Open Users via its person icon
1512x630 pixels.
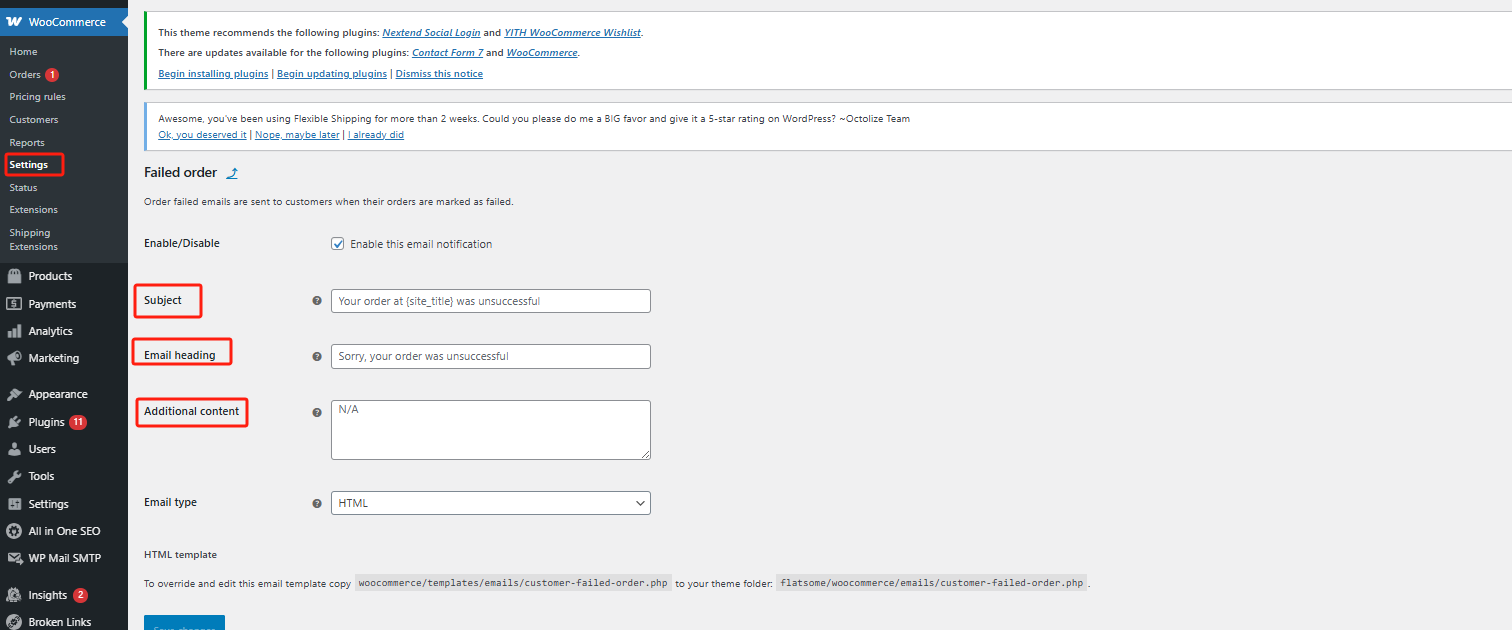pyautogui.click(x=14, y=449)
